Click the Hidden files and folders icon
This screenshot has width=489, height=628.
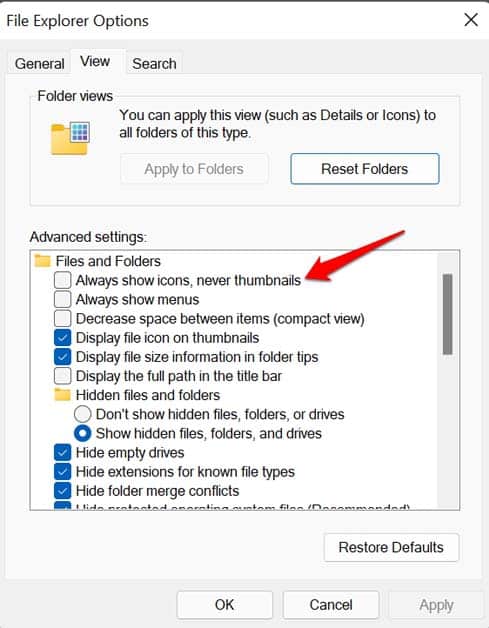pyautogui.click(x=62, y=395)
